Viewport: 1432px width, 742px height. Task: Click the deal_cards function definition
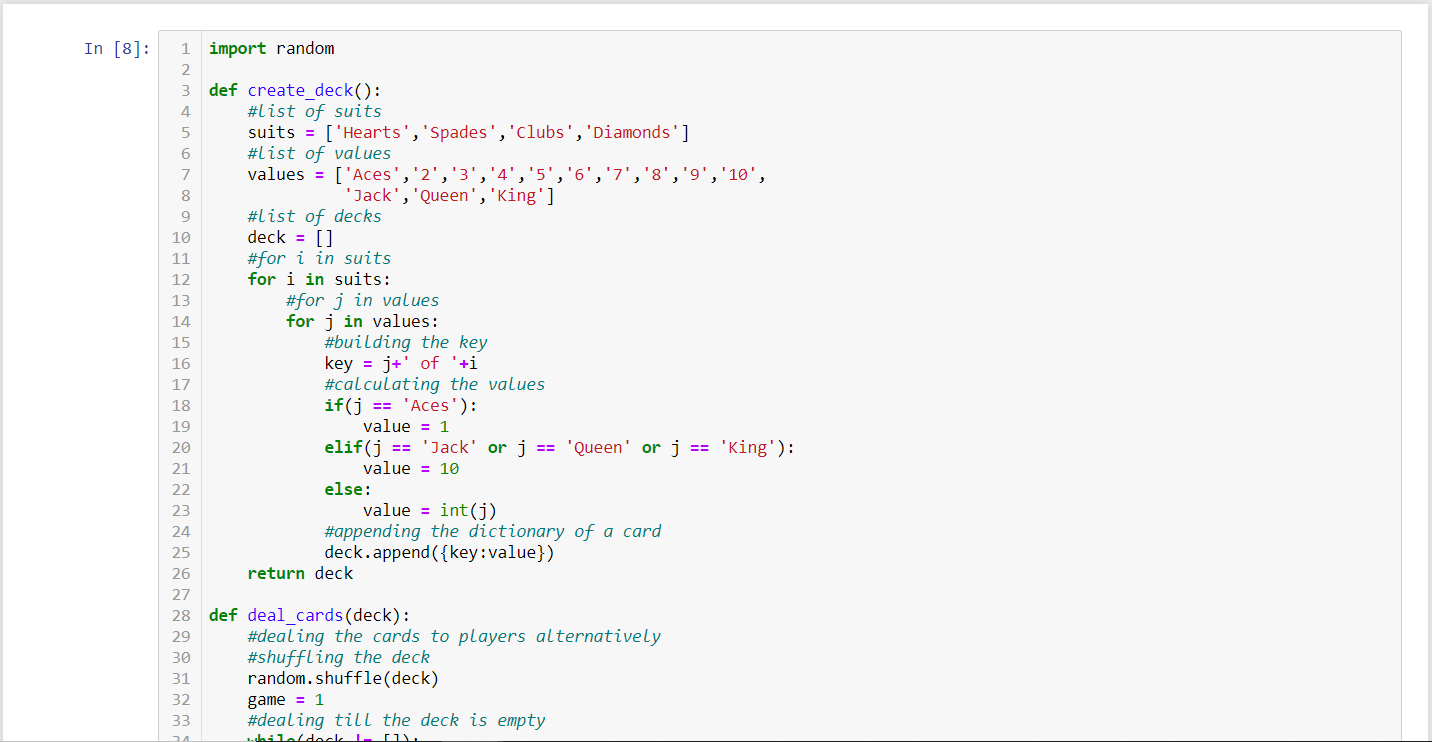tap(294, 615)
